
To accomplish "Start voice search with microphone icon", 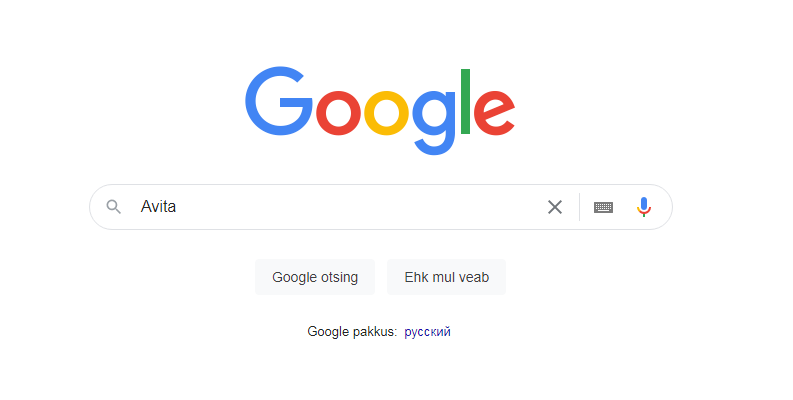I will click(644, 207).
